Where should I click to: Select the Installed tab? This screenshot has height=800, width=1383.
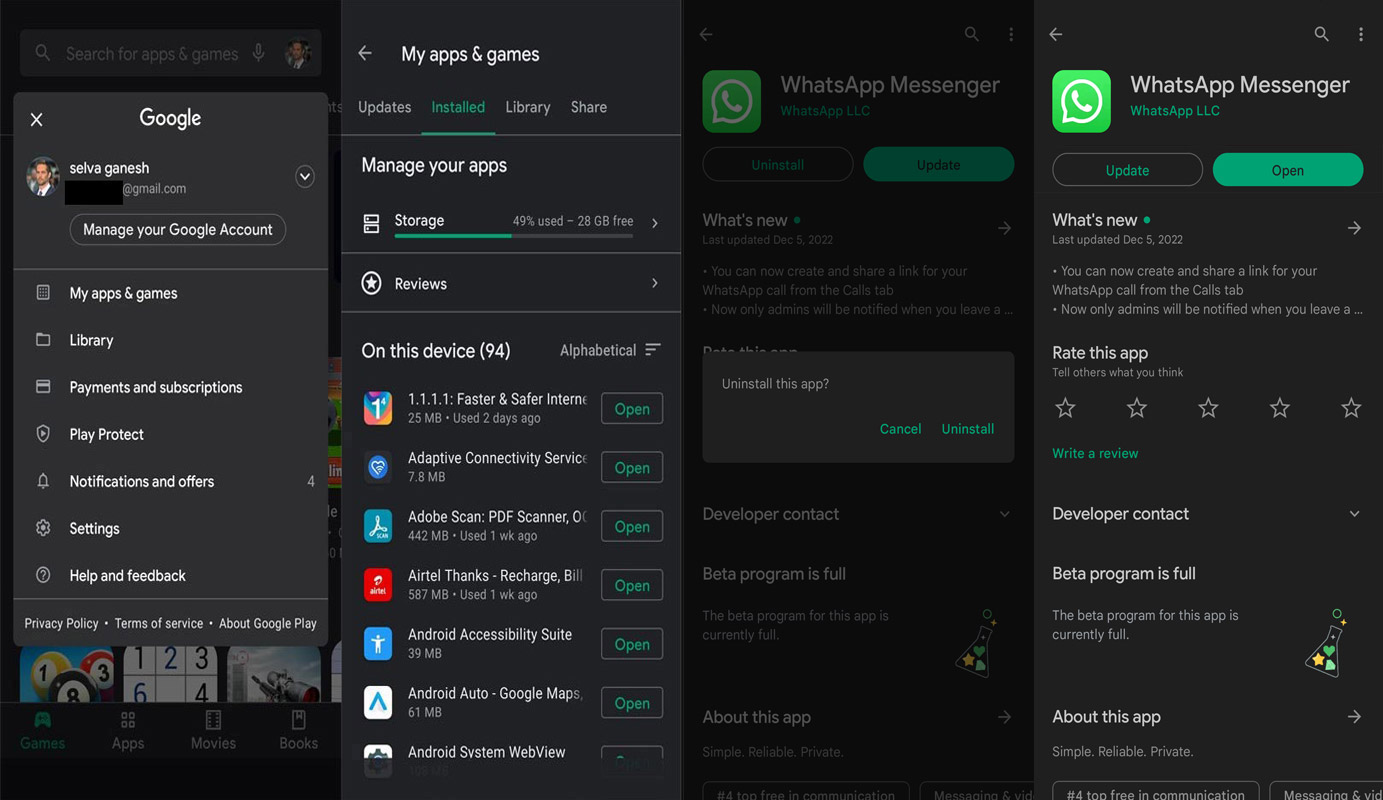458,107
